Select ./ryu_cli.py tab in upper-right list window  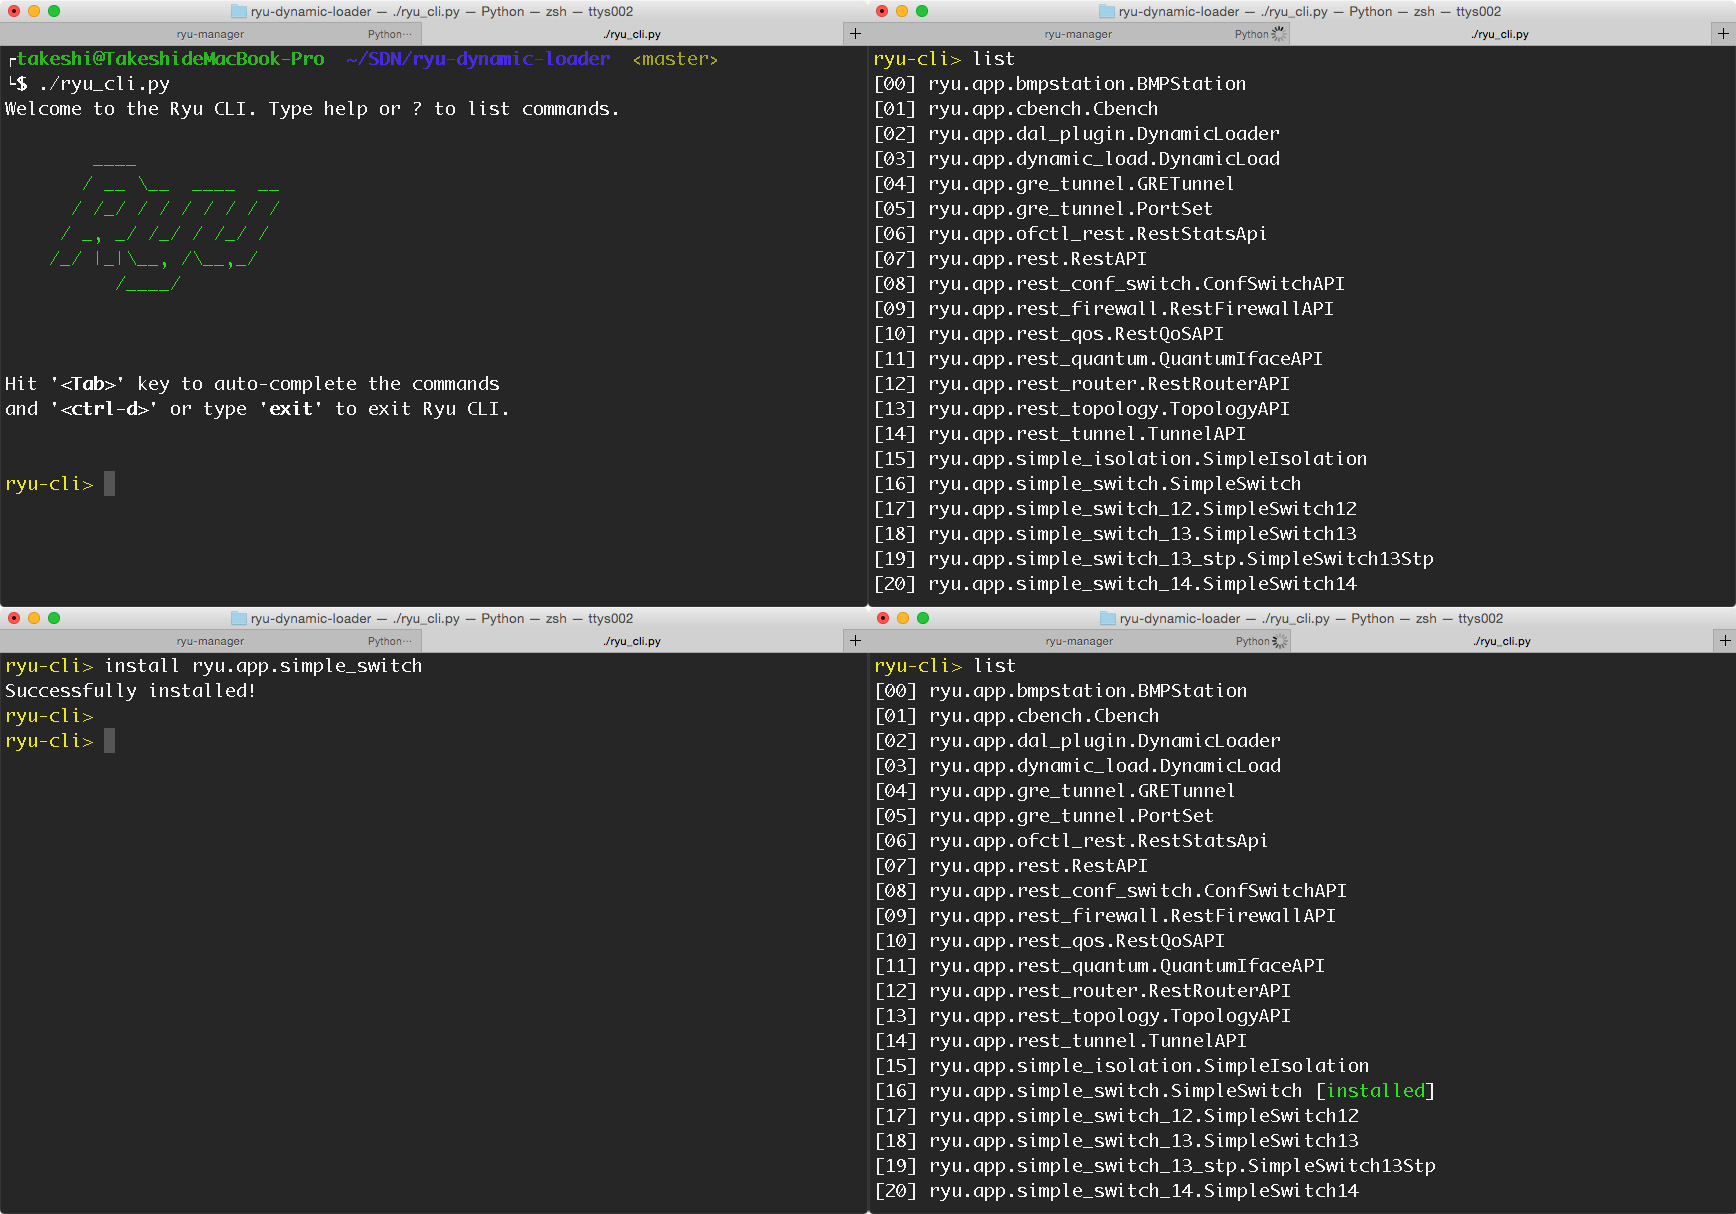[x=1500, y=34]
